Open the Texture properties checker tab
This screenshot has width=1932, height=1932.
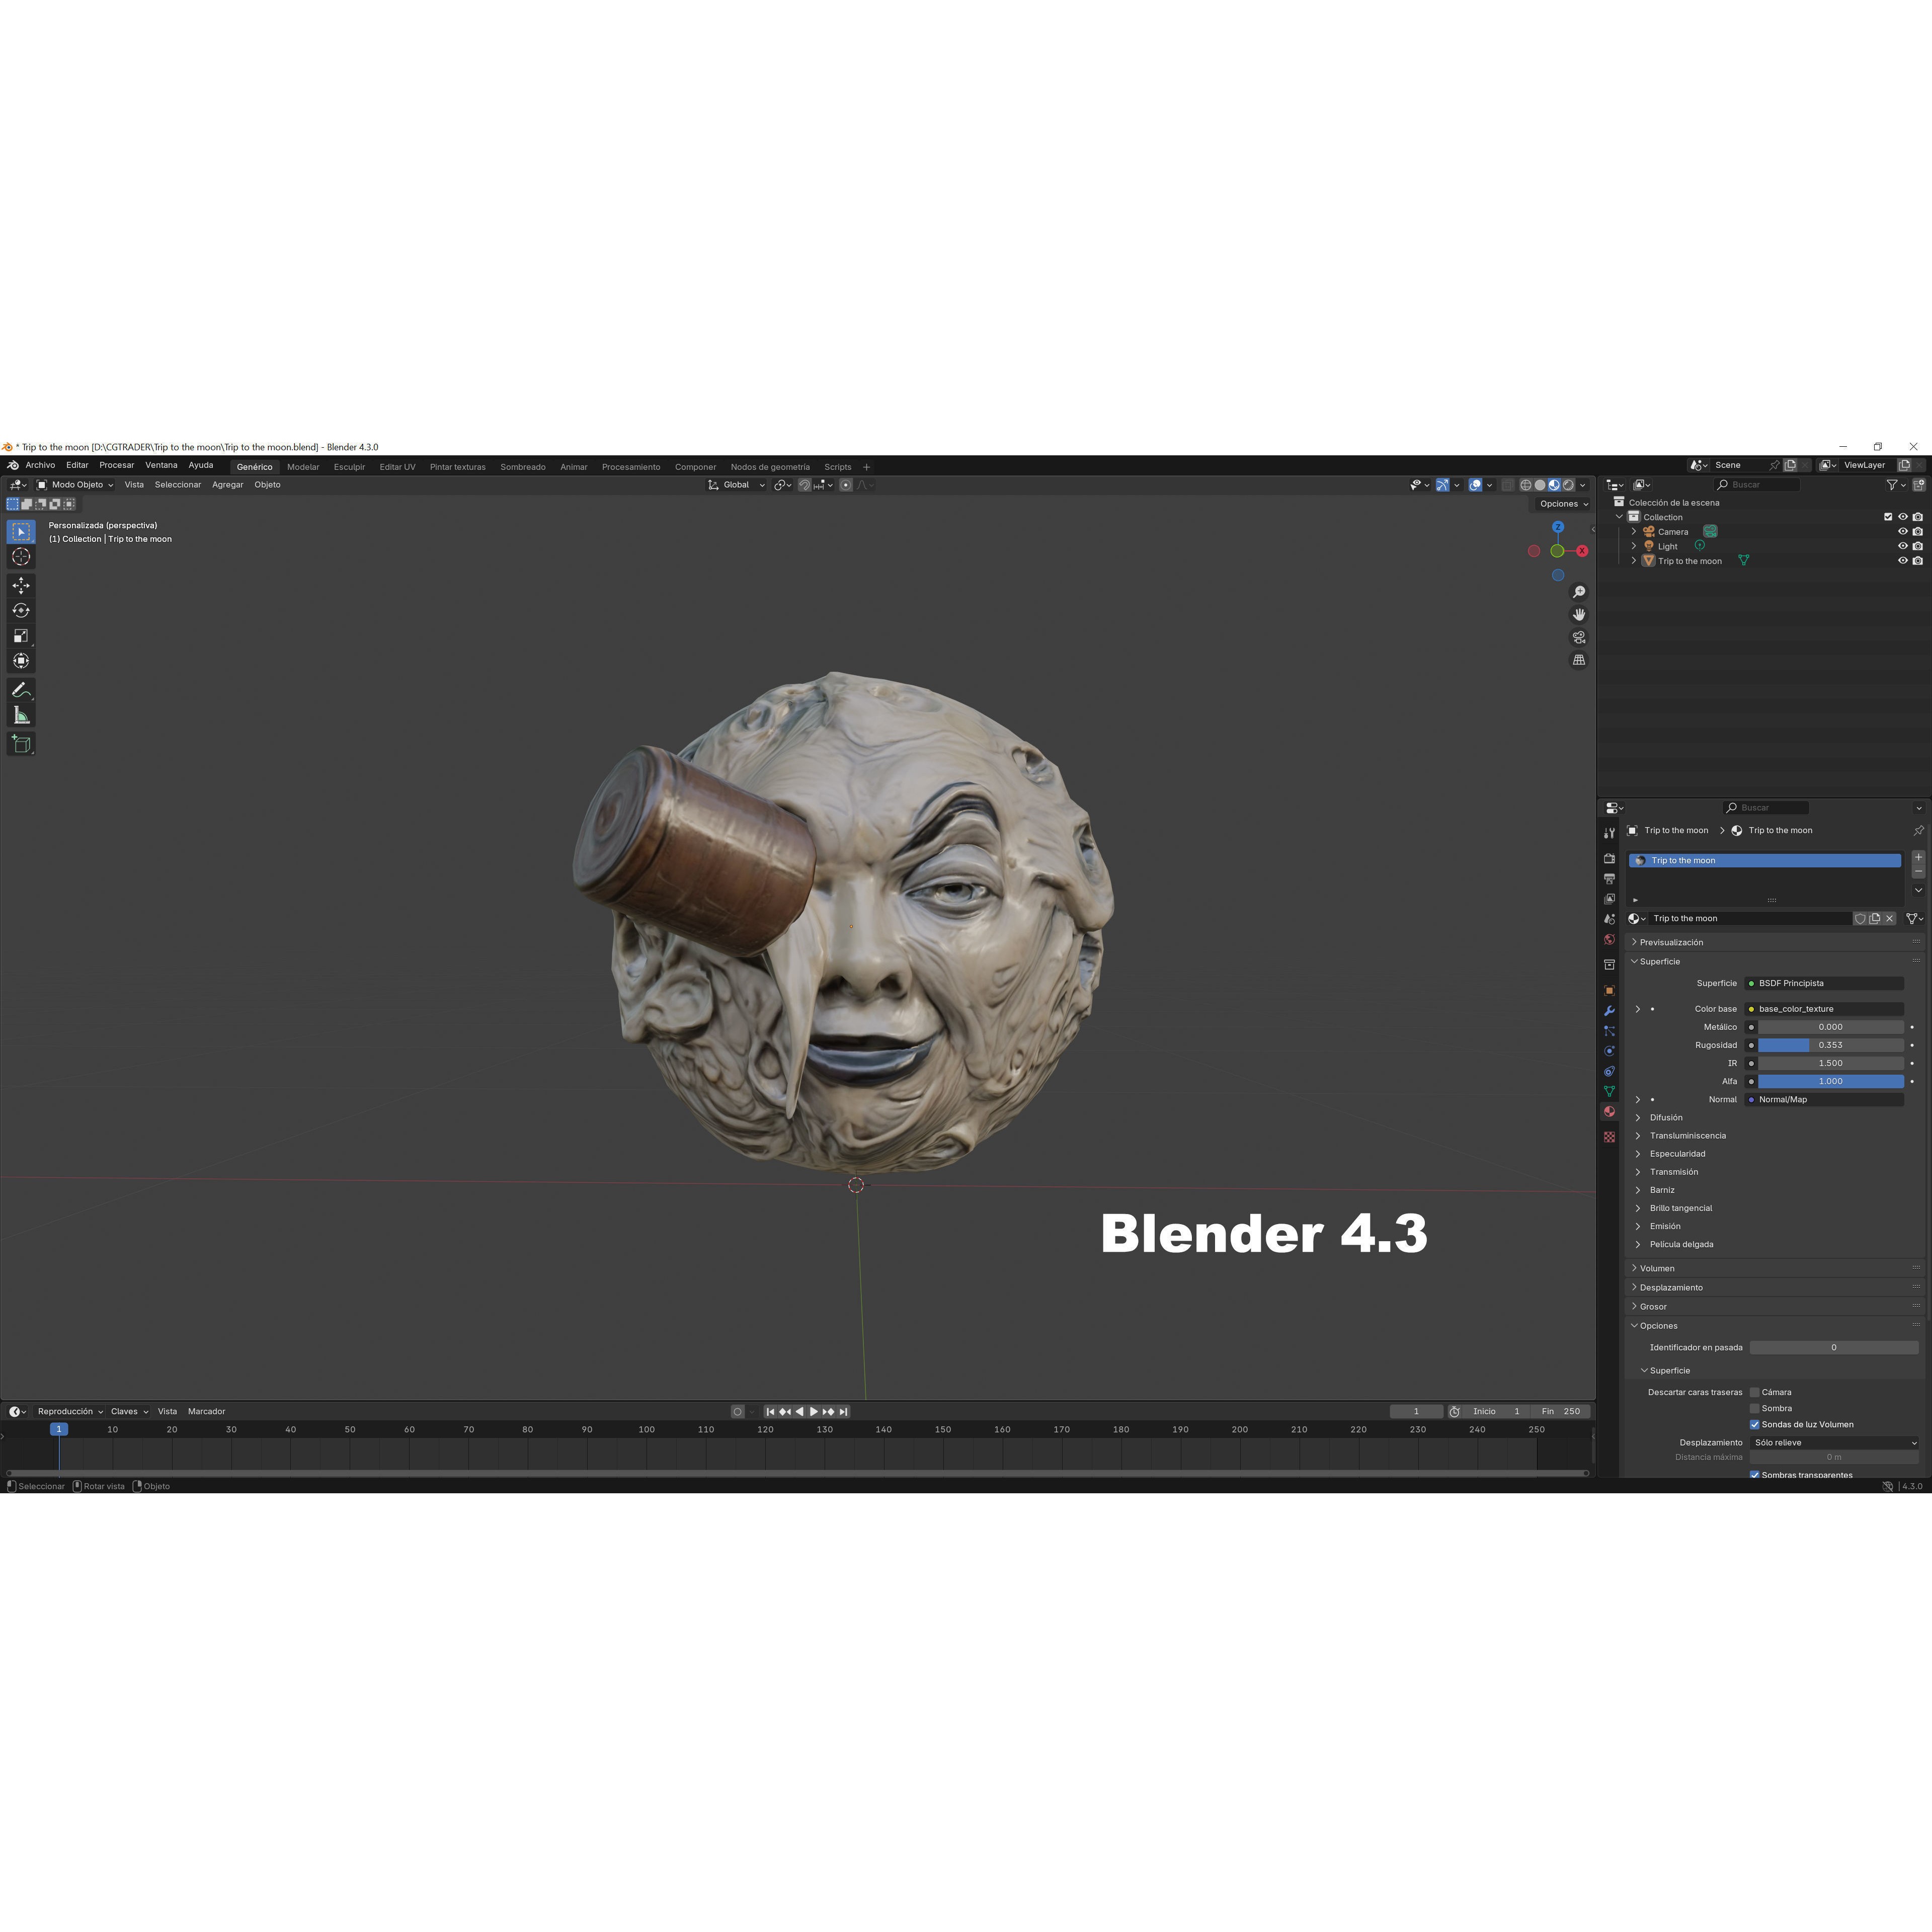click(1609, 1137)
